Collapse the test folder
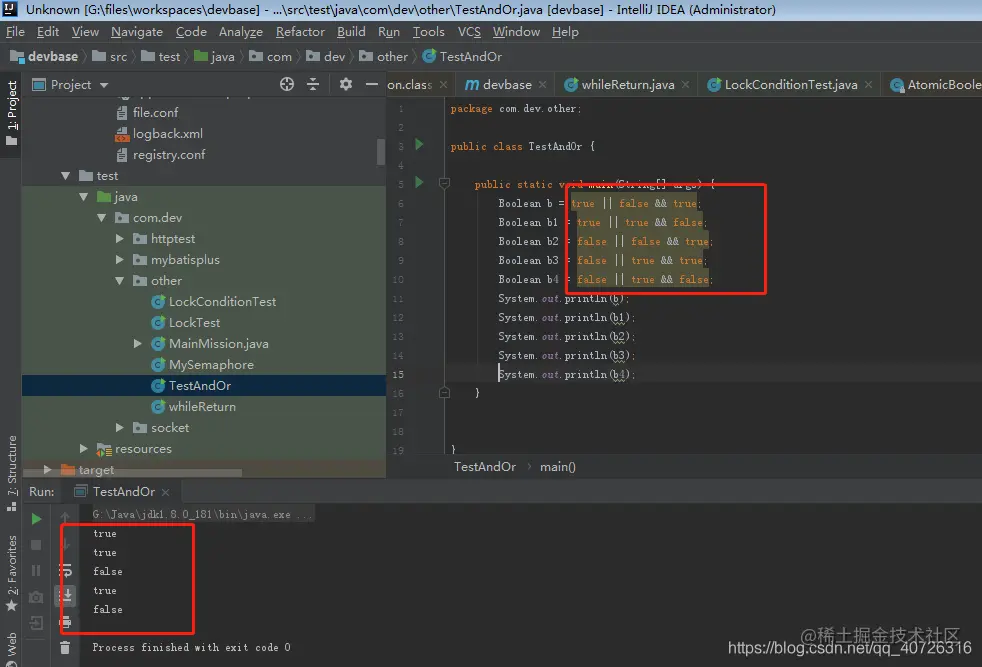Viewport: 982px width, 667px height. tap(66, 176)
